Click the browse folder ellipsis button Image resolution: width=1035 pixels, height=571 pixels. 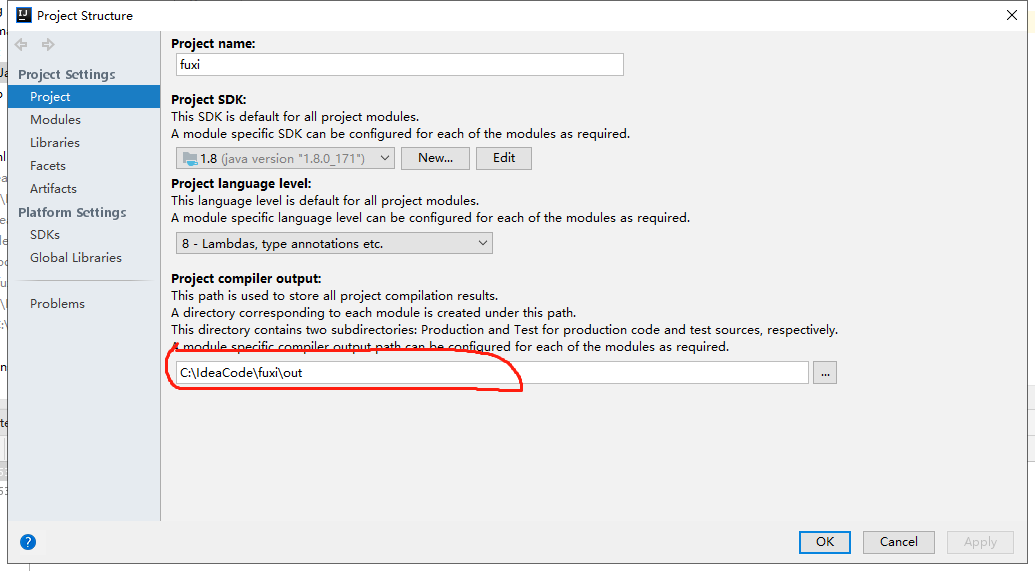pyautogui.click(x=825, y=373)
